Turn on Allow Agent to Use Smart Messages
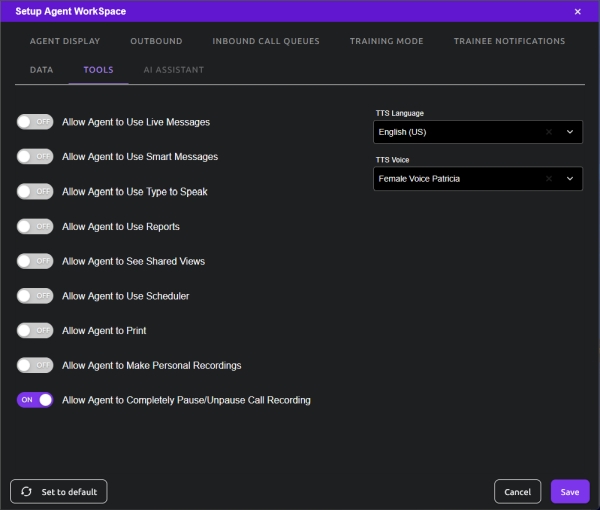Viewport: 600px width, 510px height. 35,156
